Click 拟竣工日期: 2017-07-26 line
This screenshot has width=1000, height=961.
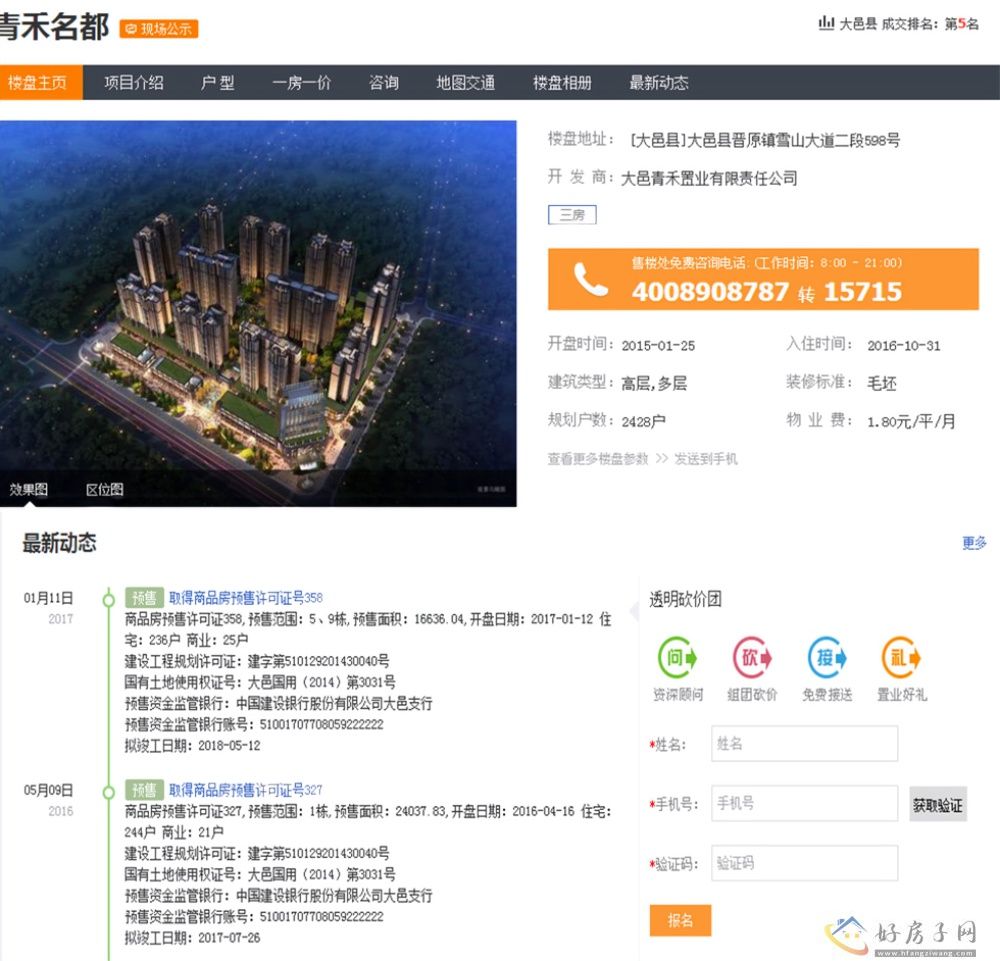pos(193,937)
